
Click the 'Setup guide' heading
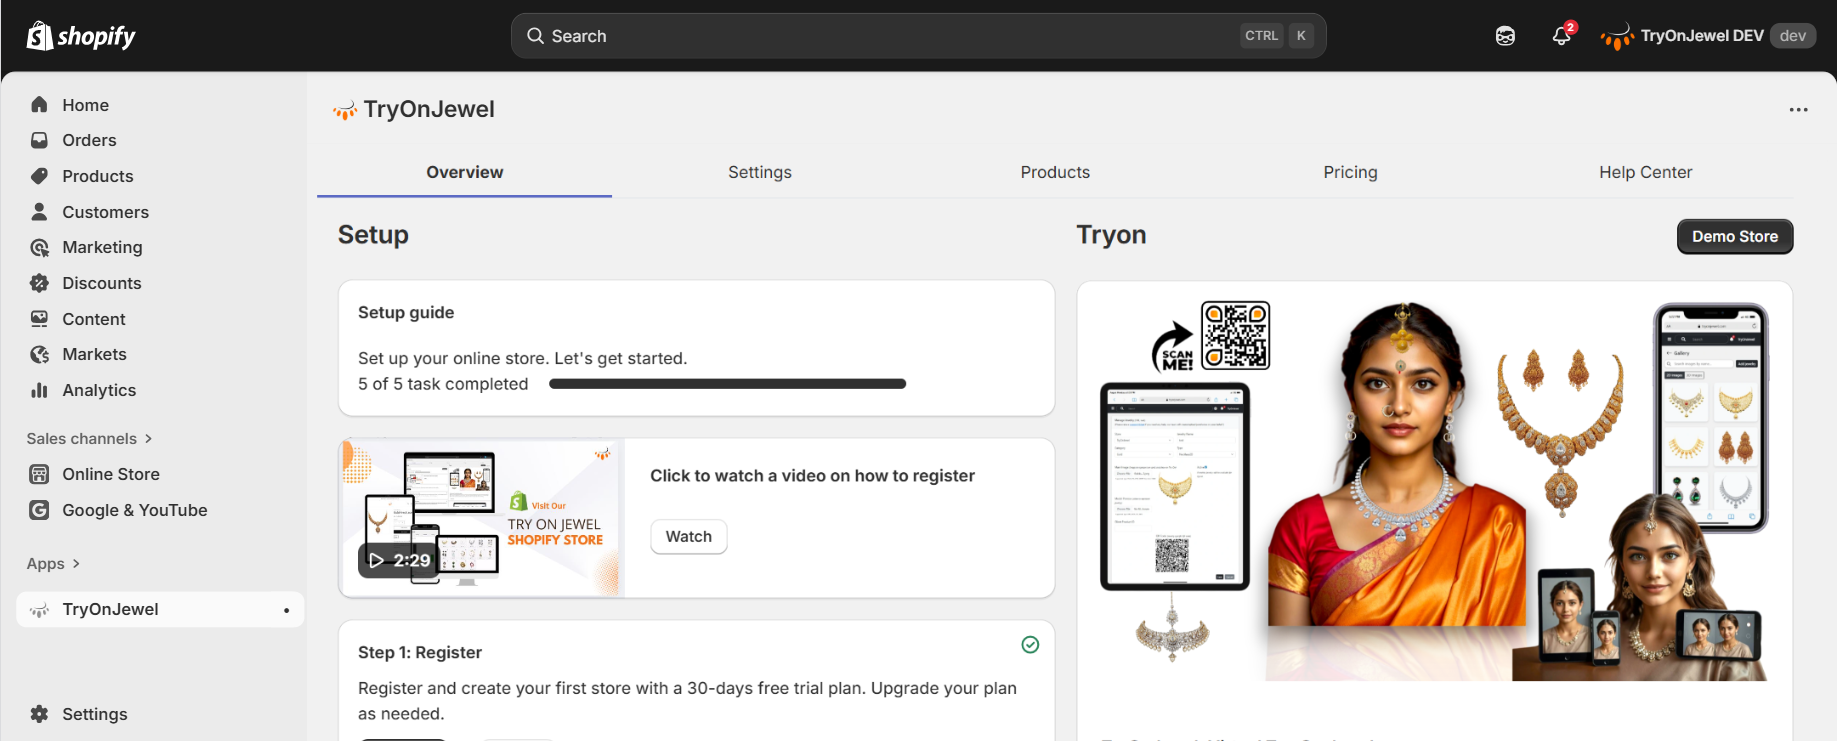406,312
